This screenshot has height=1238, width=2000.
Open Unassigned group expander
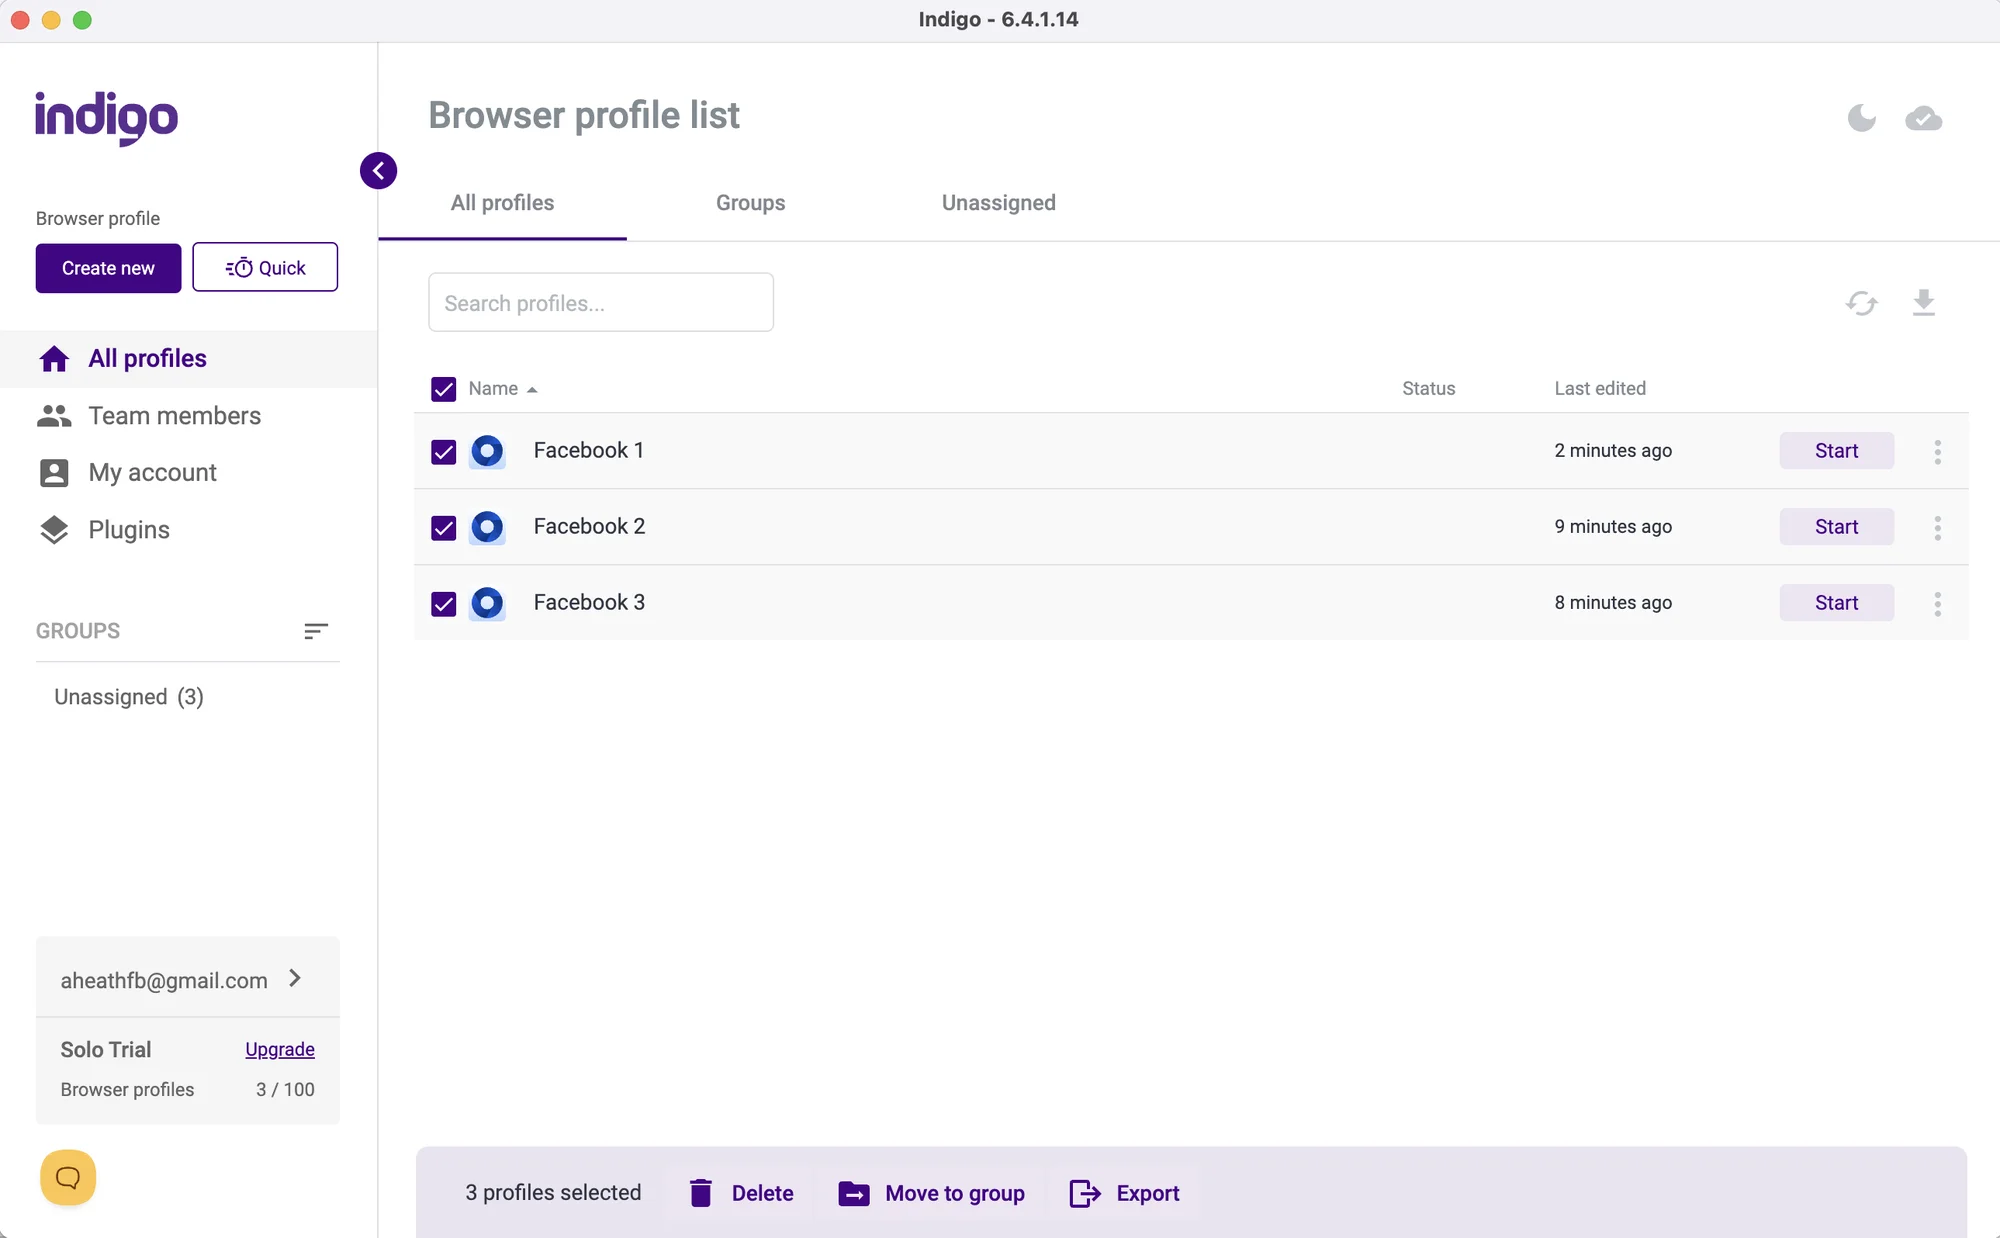[x=130, y=697]
